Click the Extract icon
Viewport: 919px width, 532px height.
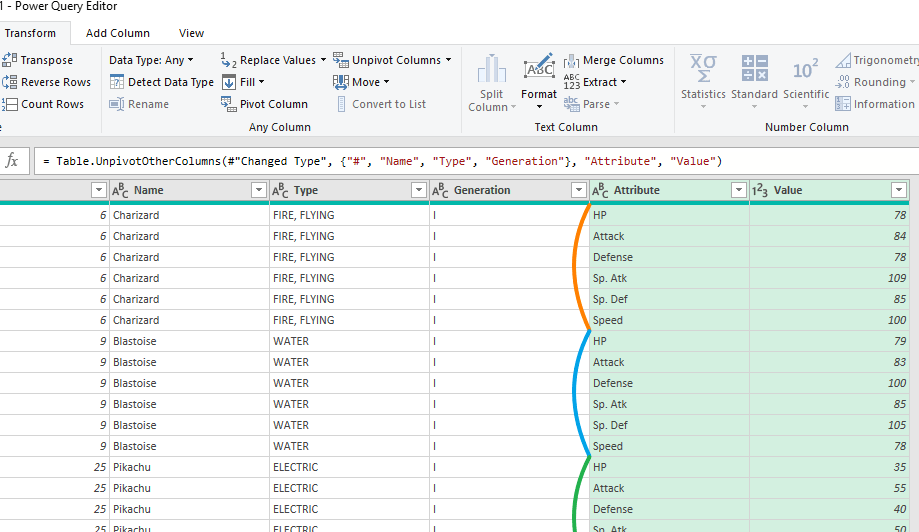point(571,82)
